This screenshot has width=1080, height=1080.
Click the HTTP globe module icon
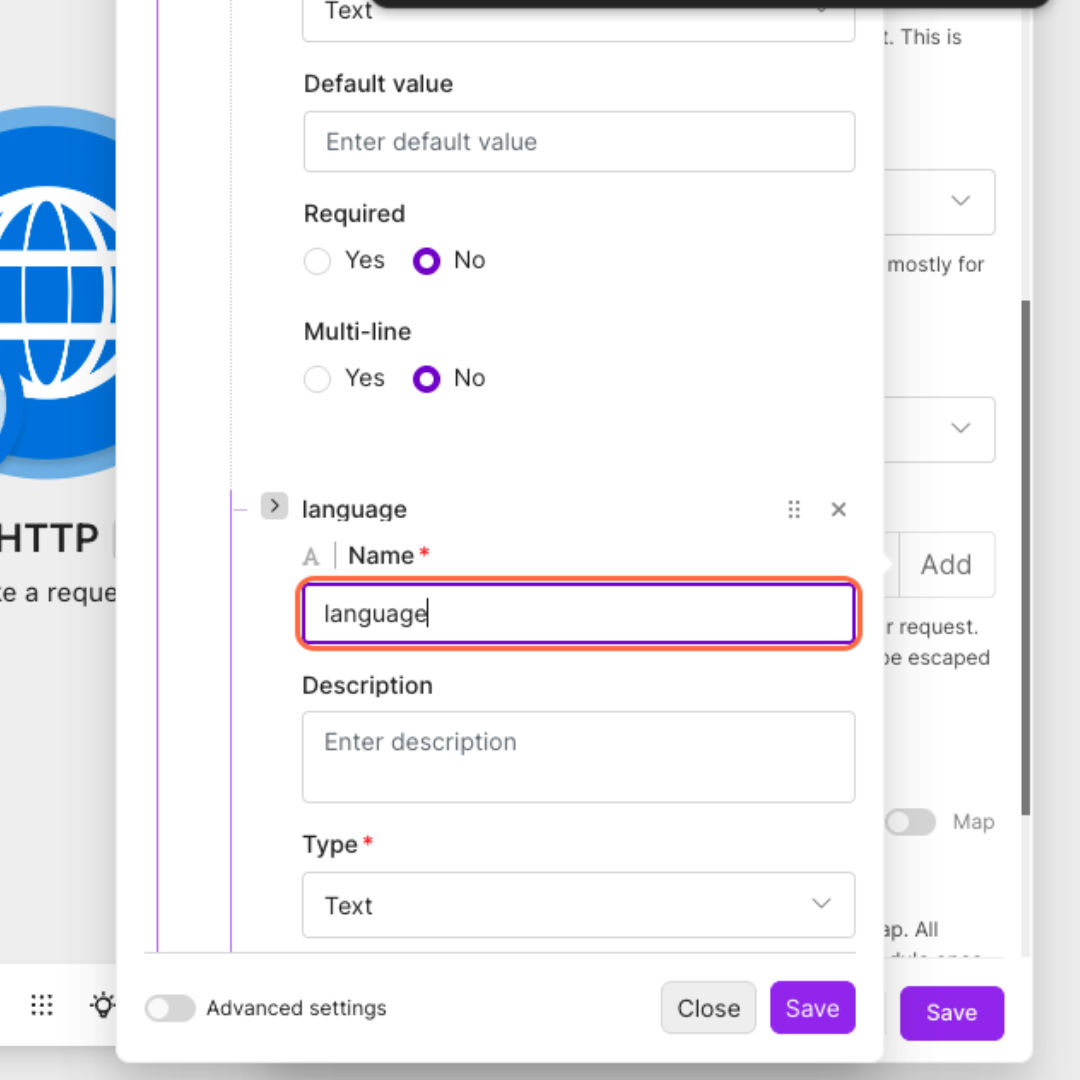click(x=58, y=293)
